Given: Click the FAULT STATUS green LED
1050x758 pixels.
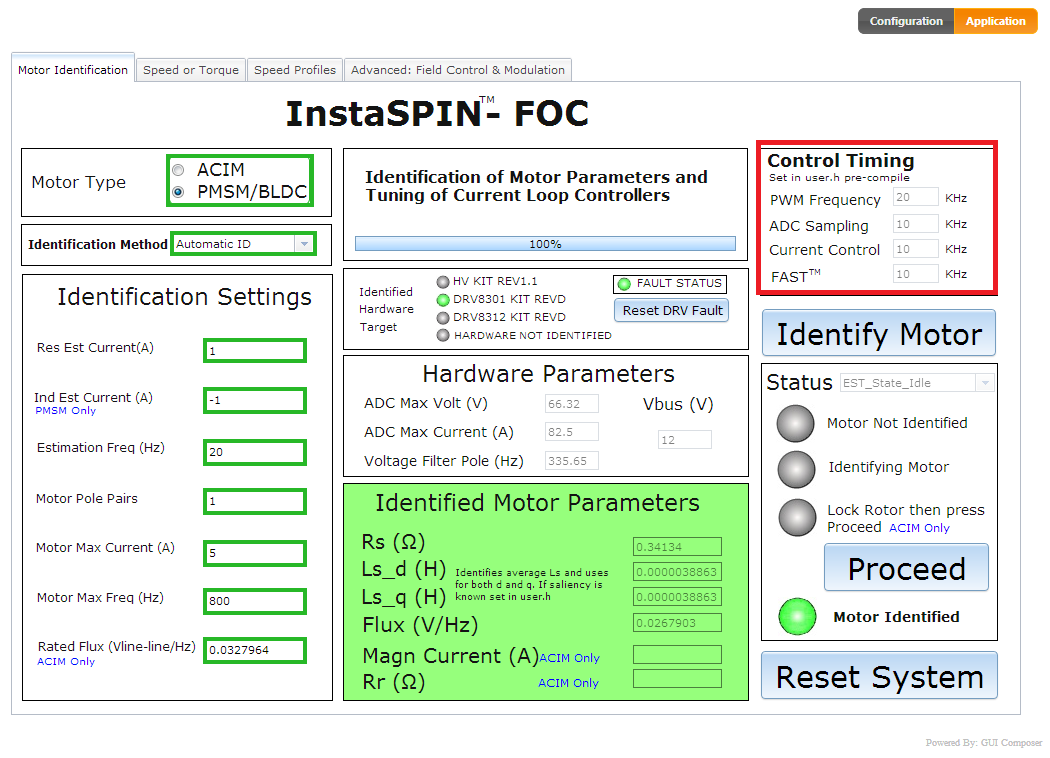Looking at the screenshot, I should [624, 284].
